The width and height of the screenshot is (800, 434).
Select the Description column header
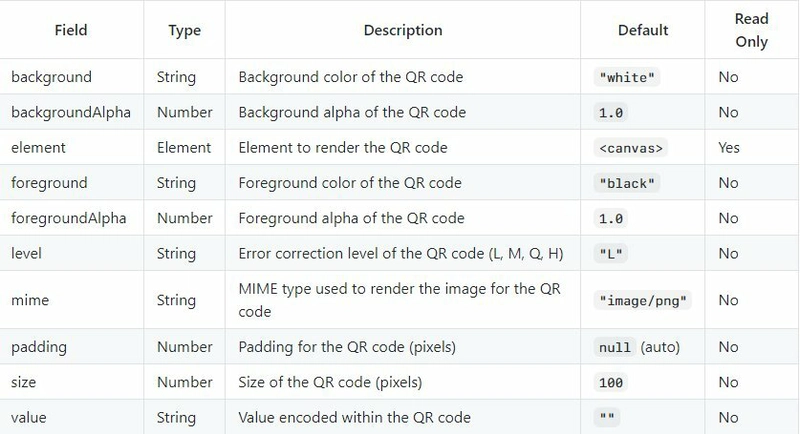[x=403, y=30]
